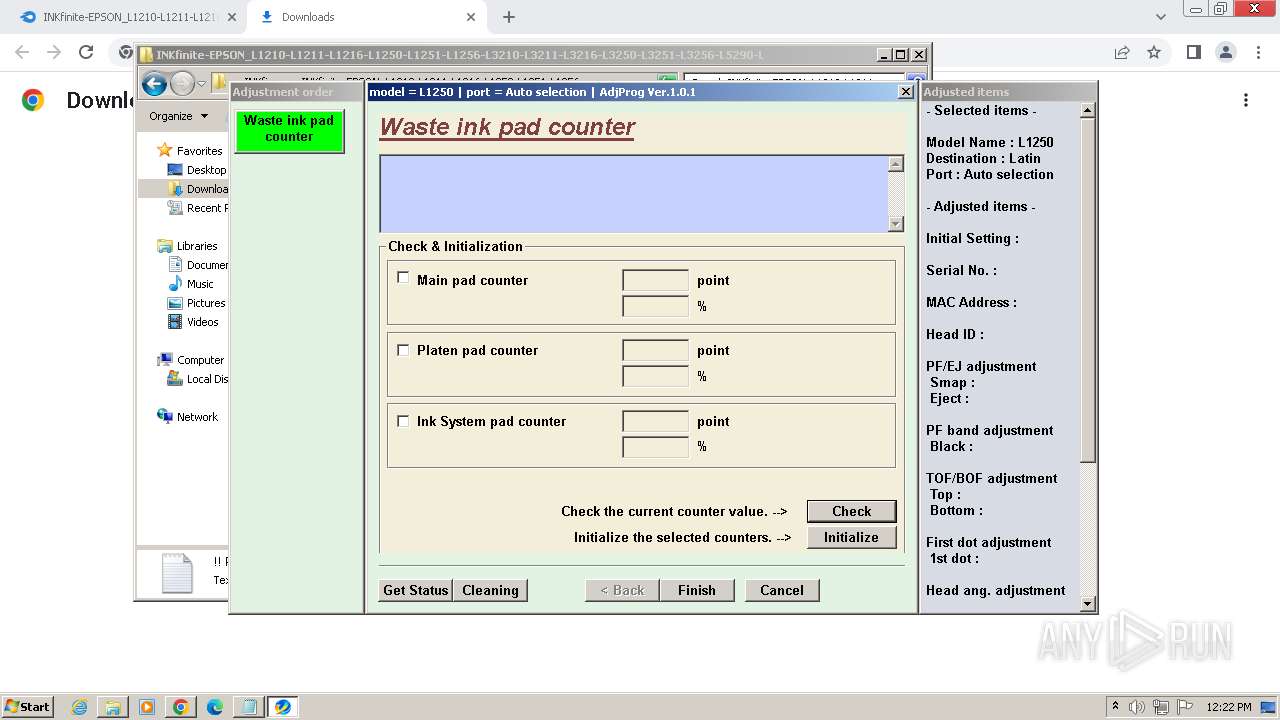Click the Platen pad counter percent field
This screenshot has height=720, width=1280.
tap(655, 376)
